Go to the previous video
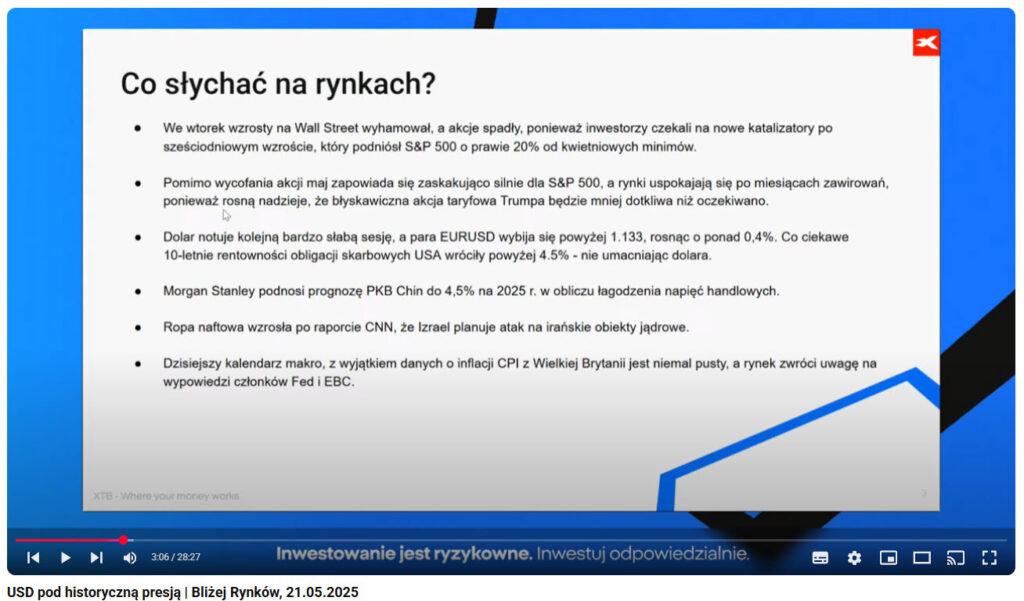This screenshot has width=1024, height=601. pos(33,557)
